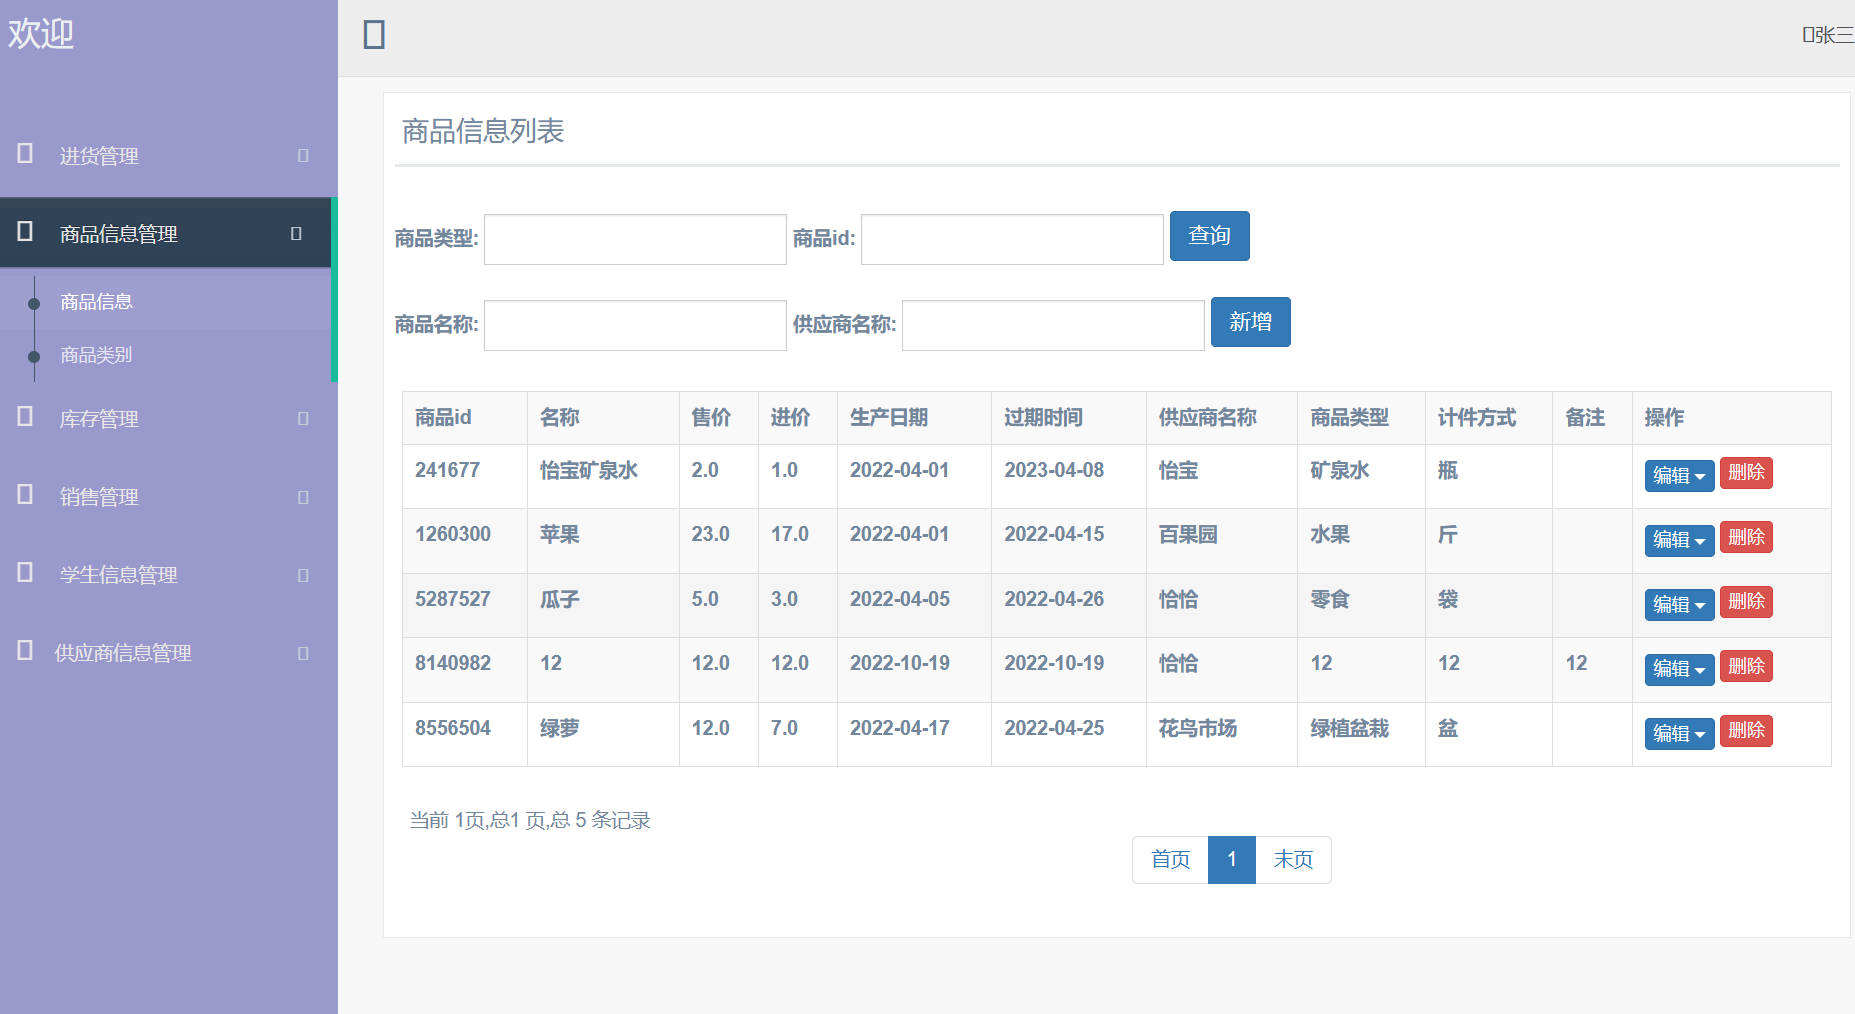1855x1014 pixels.
Task: Click the 查询 search button
Action: 1209,236
